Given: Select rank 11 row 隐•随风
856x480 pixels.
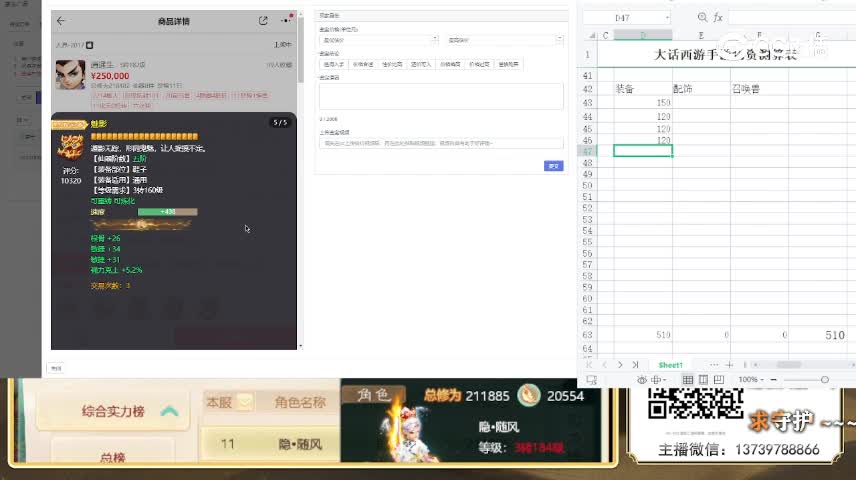Looking at the screenshot, I should [x=271, y=445].
